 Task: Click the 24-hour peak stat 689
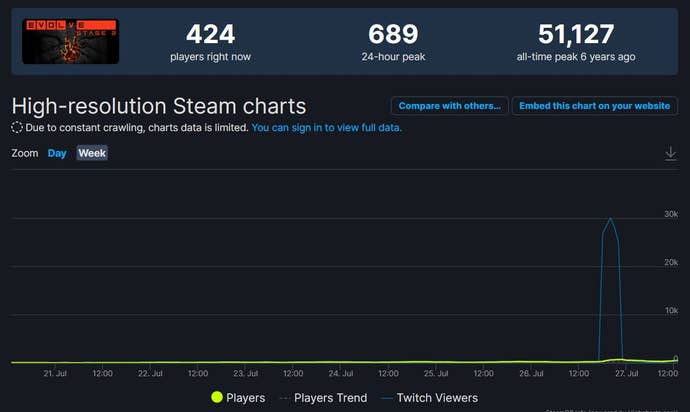pos(393,34)
